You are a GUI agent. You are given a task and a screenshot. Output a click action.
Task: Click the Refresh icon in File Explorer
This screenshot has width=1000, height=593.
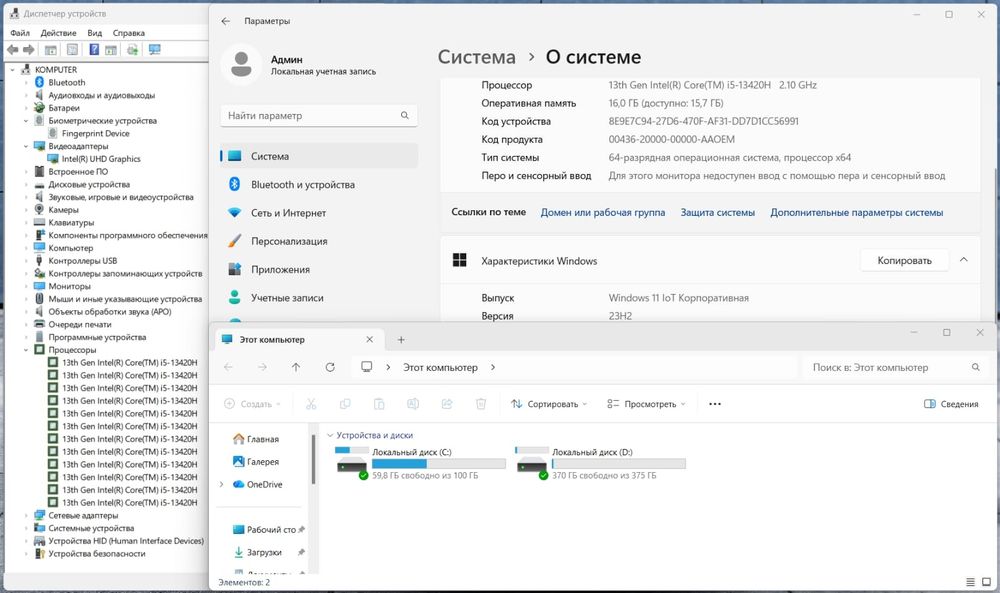(x=330, y=367)
